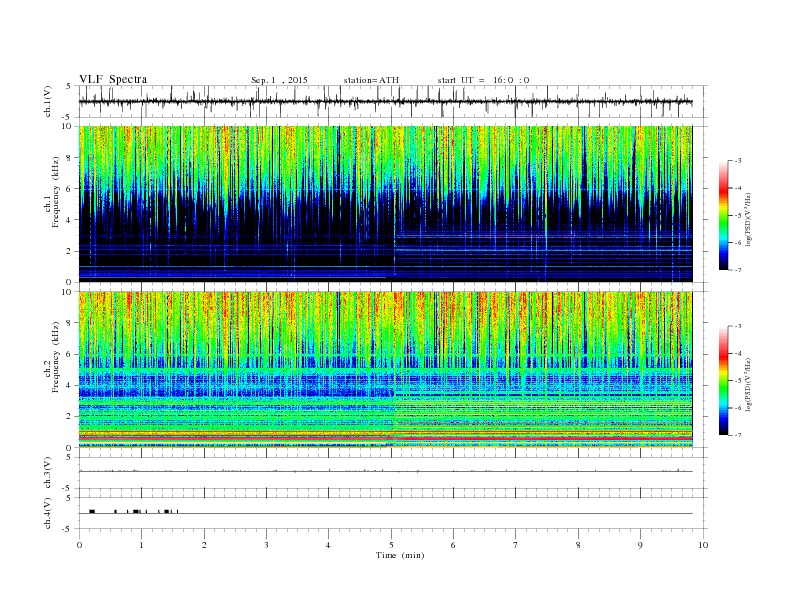Image resolution: width=792 pixels, height=612 pixels.
Task: Click inside the ch.2 spectrogram panel
Action: (x=385, y=370)
